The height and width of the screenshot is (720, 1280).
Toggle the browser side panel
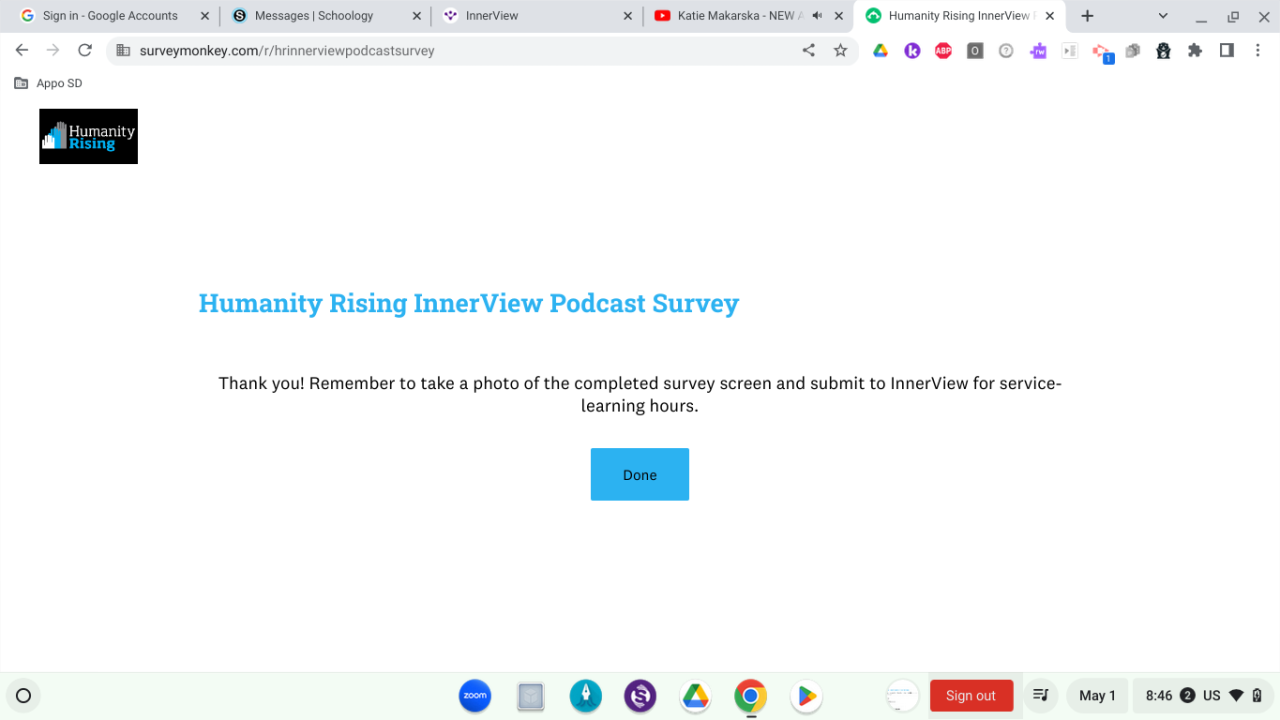[1227, 51]
